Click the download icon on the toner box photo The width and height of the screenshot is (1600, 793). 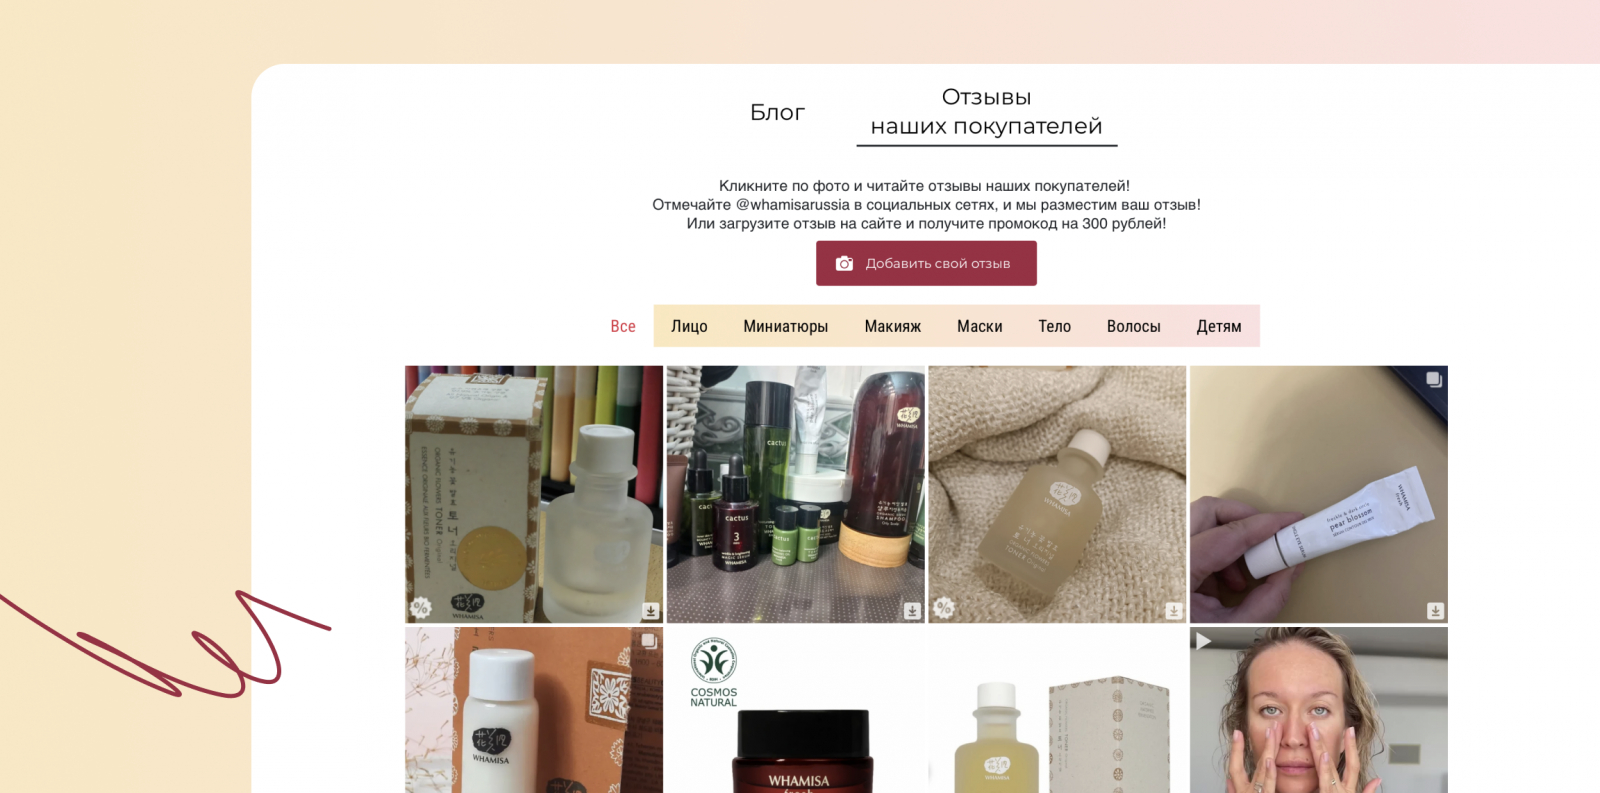(651, 610)
